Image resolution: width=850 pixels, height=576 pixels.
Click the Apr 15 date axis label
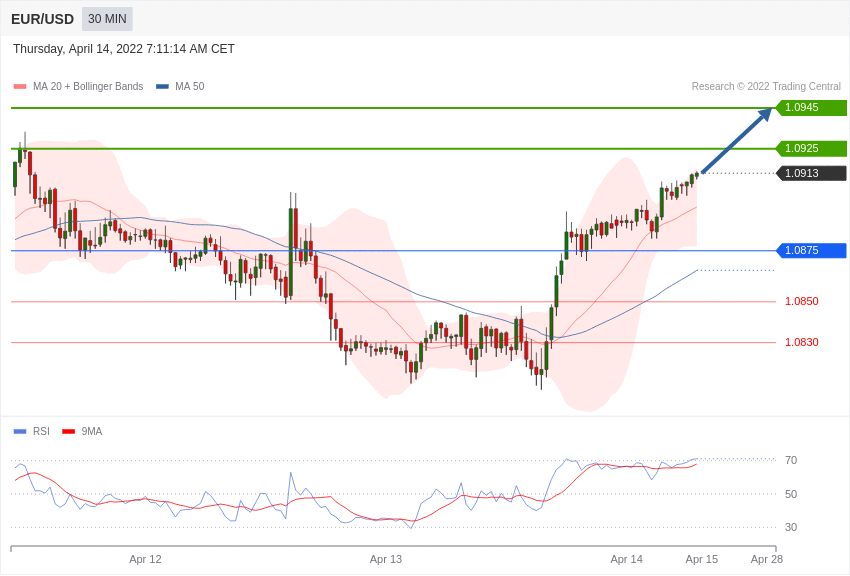[702, 559]
